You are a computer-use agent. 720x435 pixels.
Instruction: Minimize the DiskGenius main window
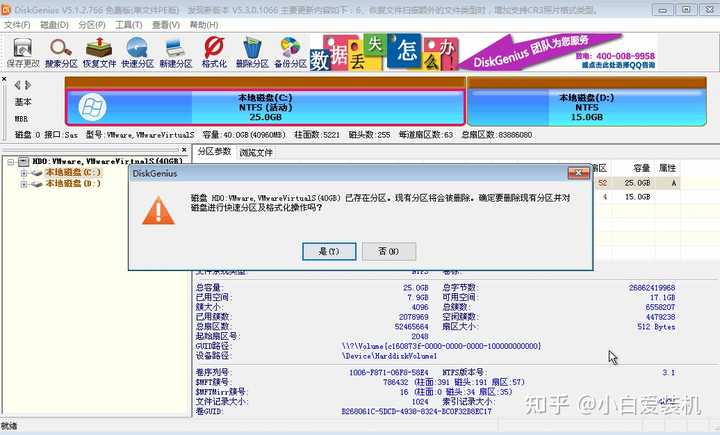click(x=663, y=10)
